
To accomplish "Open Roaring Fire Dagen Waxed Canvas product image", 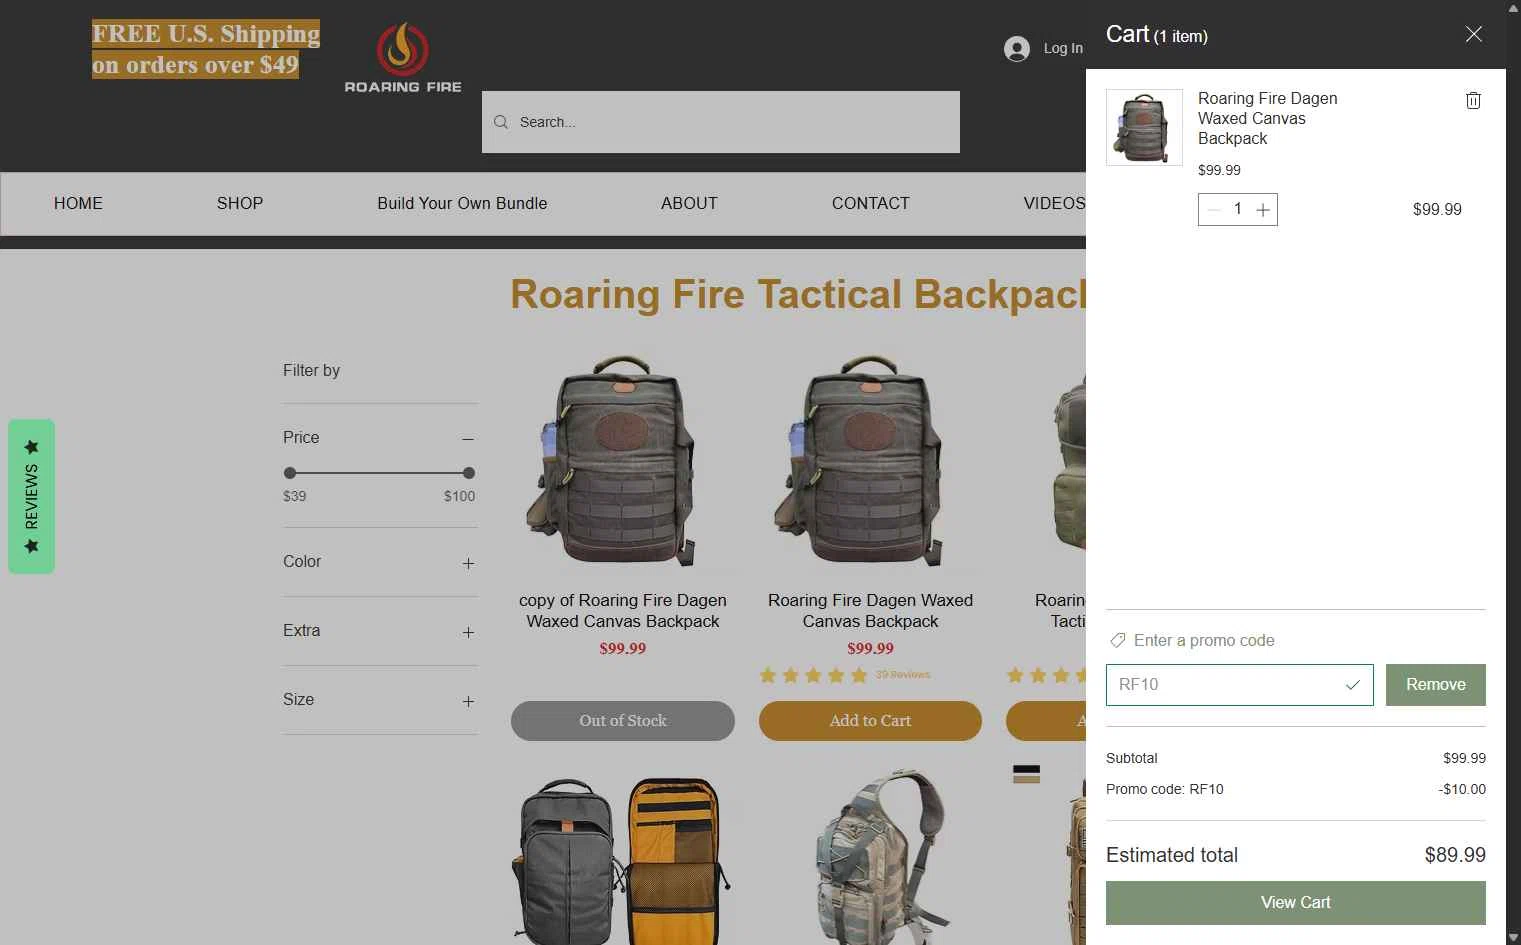I will click(870, 463).
